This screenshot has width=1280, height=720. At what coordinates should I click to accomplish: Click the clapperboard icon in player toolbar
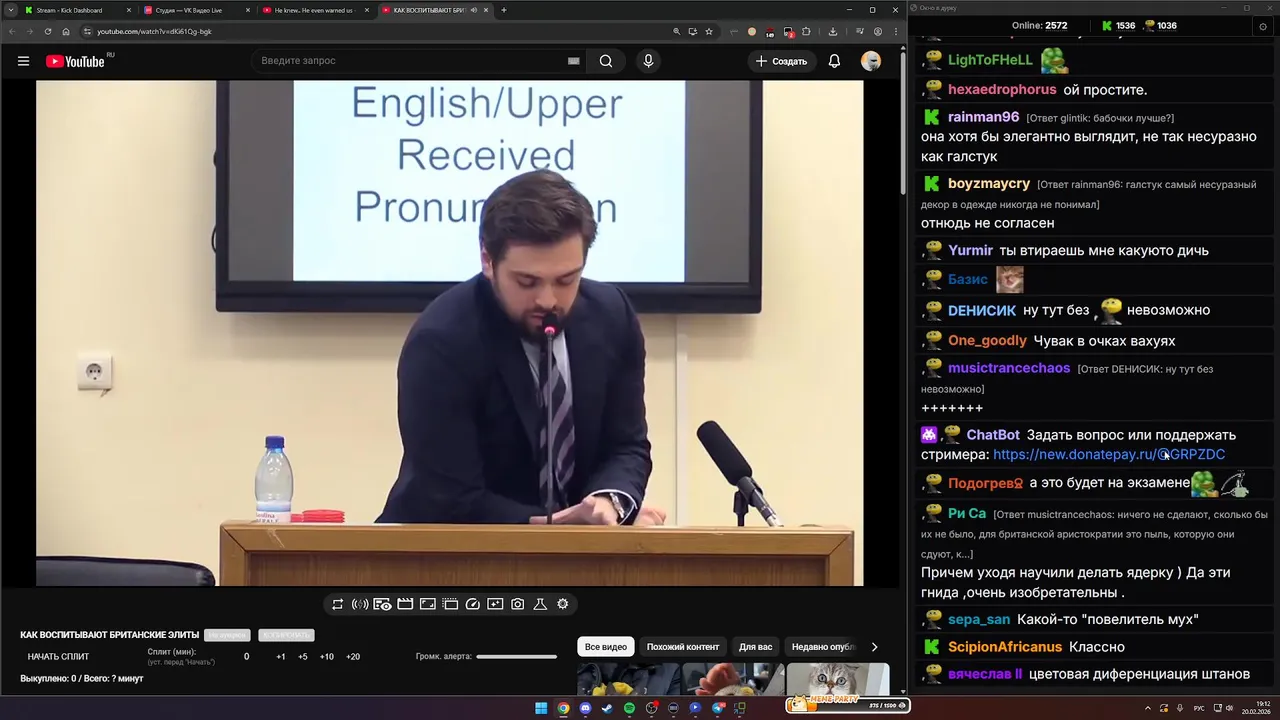(405, 604)
